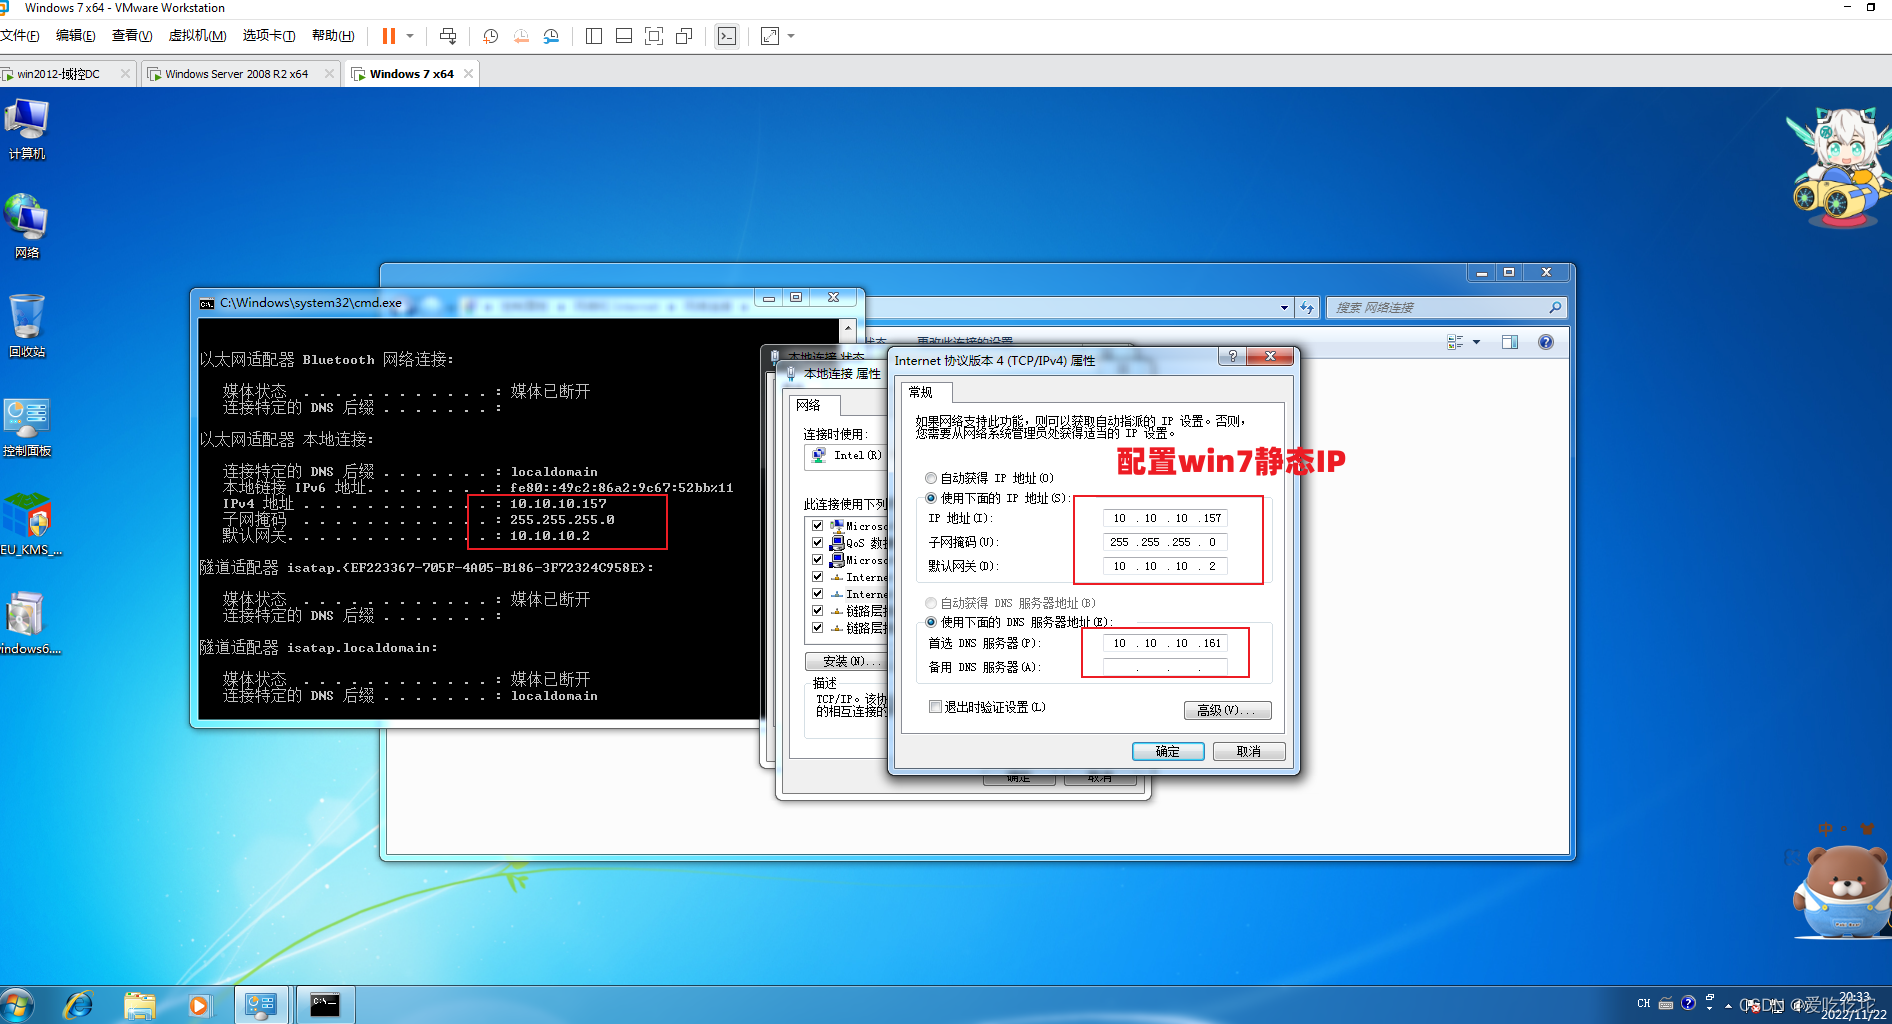1892x1024 pixels.
Task: Open the Windows Start button
Action: coord(17,1004)
